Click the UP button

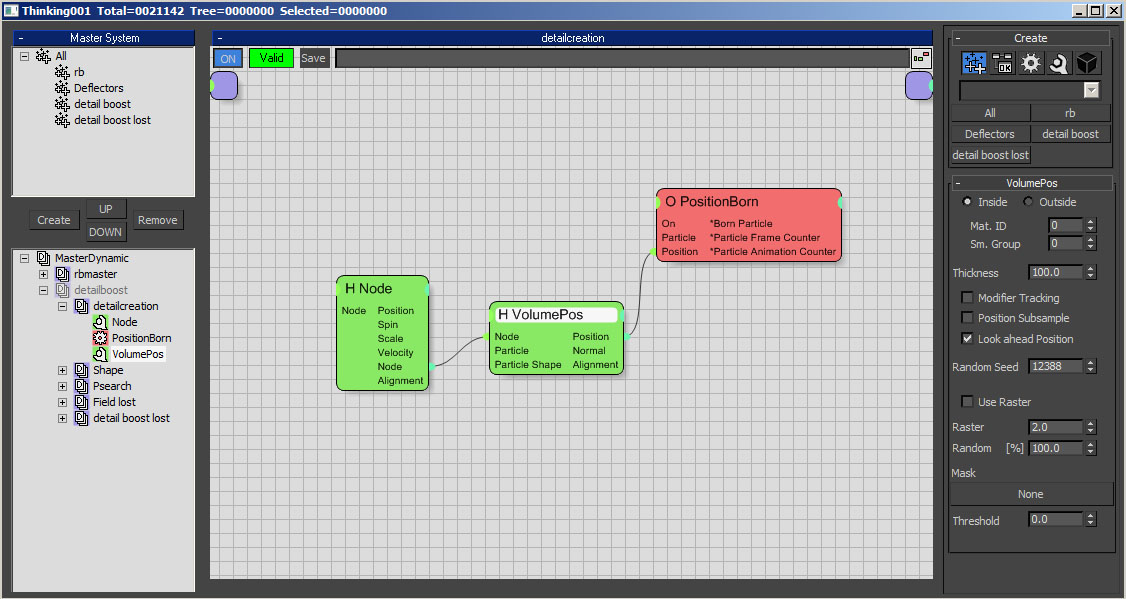[x=106, y=209]
